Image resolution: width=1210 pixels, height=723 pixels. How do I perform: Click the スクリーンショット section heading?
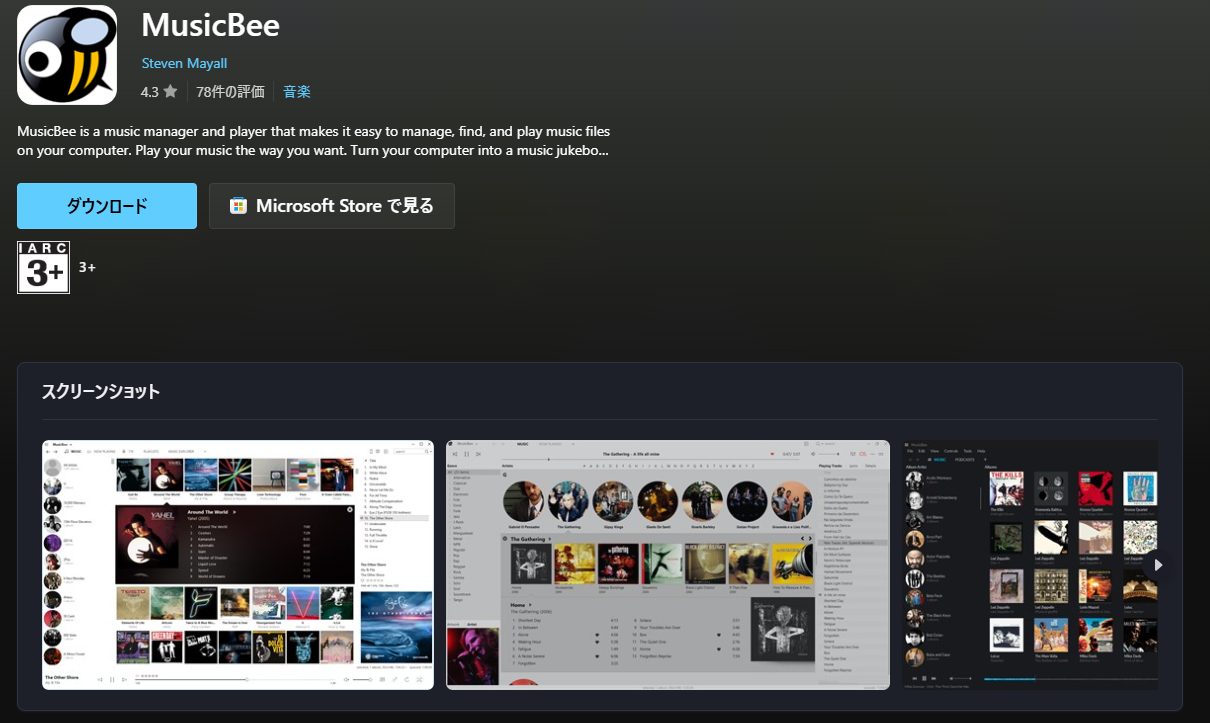point(101,391)
